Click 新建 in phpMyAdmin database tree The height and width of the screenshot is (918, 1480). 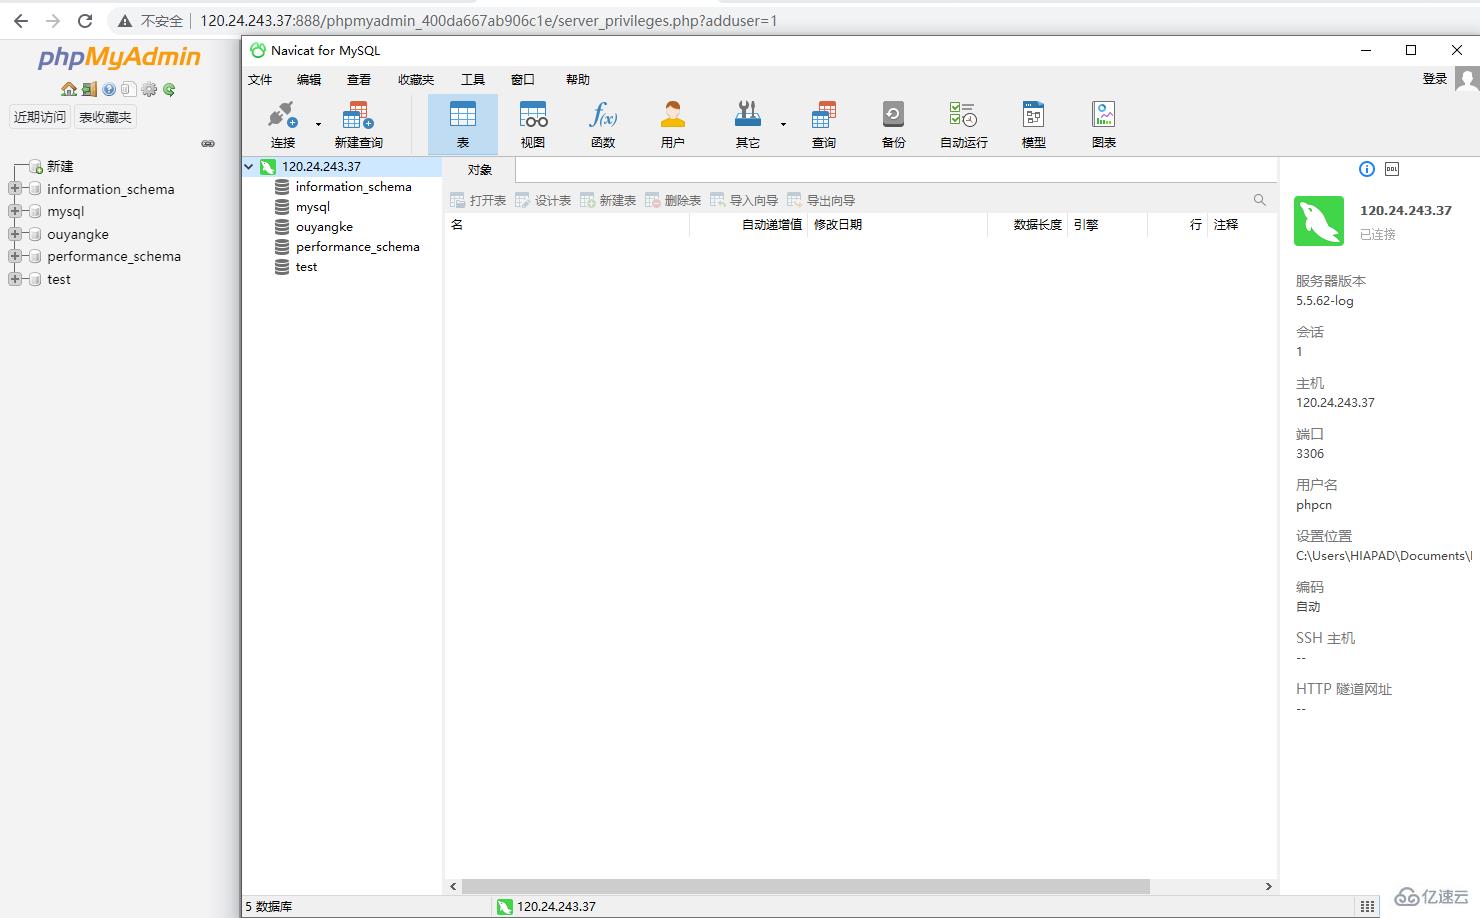click(60, 166)
